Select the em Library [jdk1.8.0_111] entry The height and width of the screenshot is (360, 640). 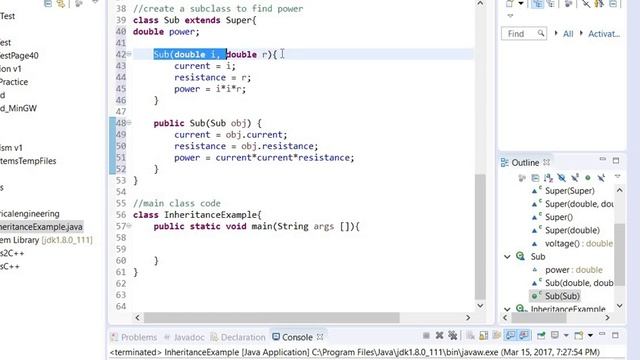coord(46,240)
